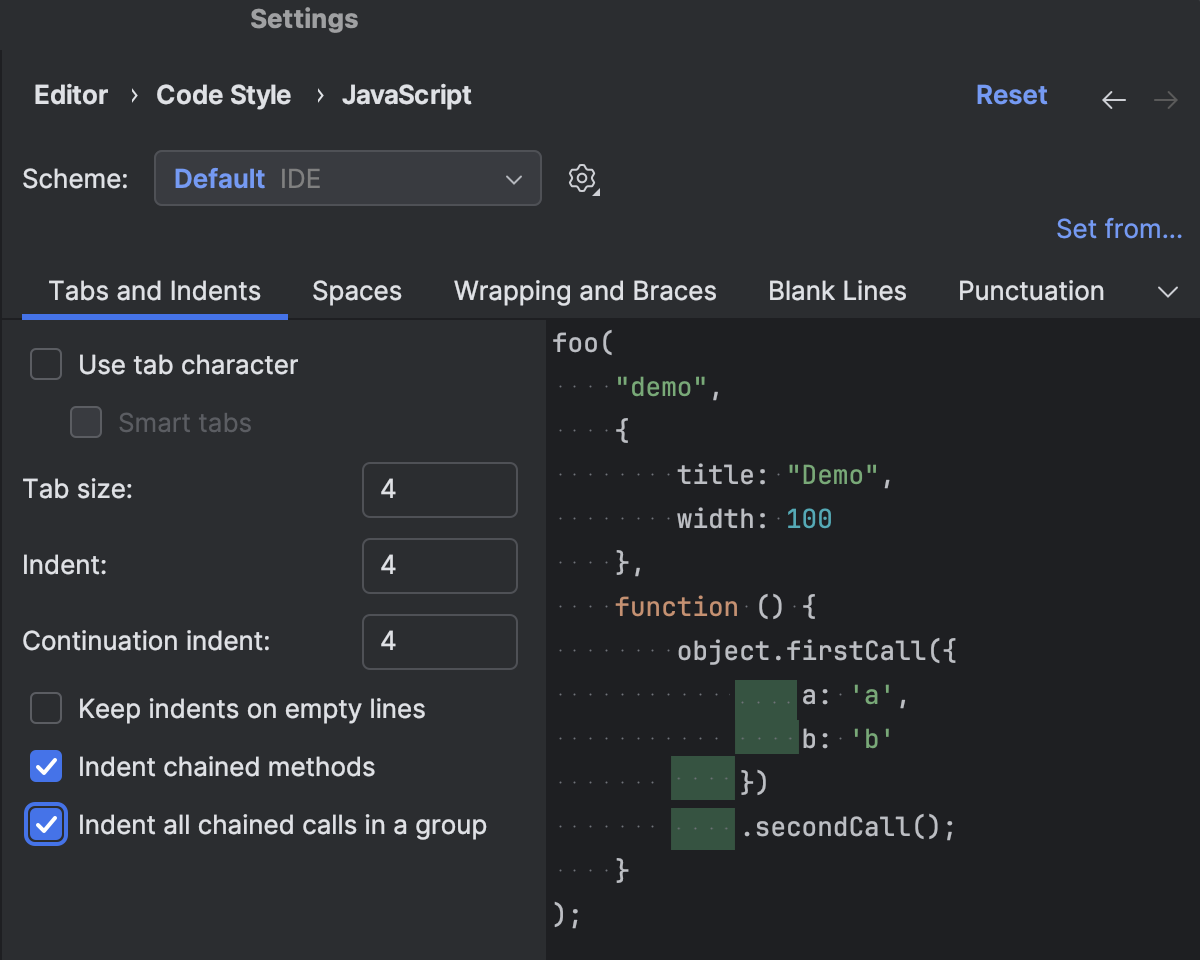The width and height of the screenshot is (1200, 960).
Task: Click the back navigation arrow
Action: point(1113,99)
